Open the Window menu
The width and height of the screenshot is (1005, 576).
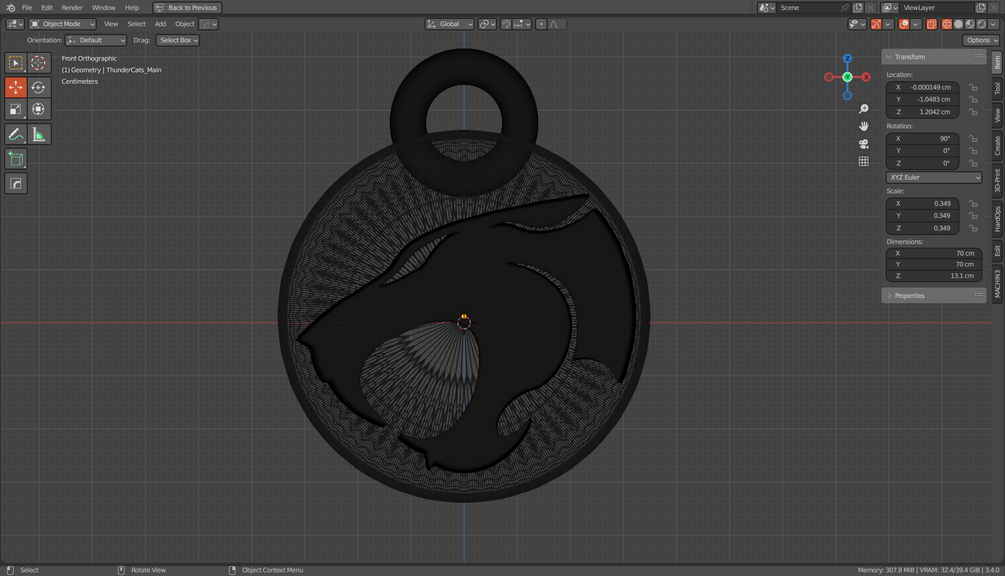[103, 8]
